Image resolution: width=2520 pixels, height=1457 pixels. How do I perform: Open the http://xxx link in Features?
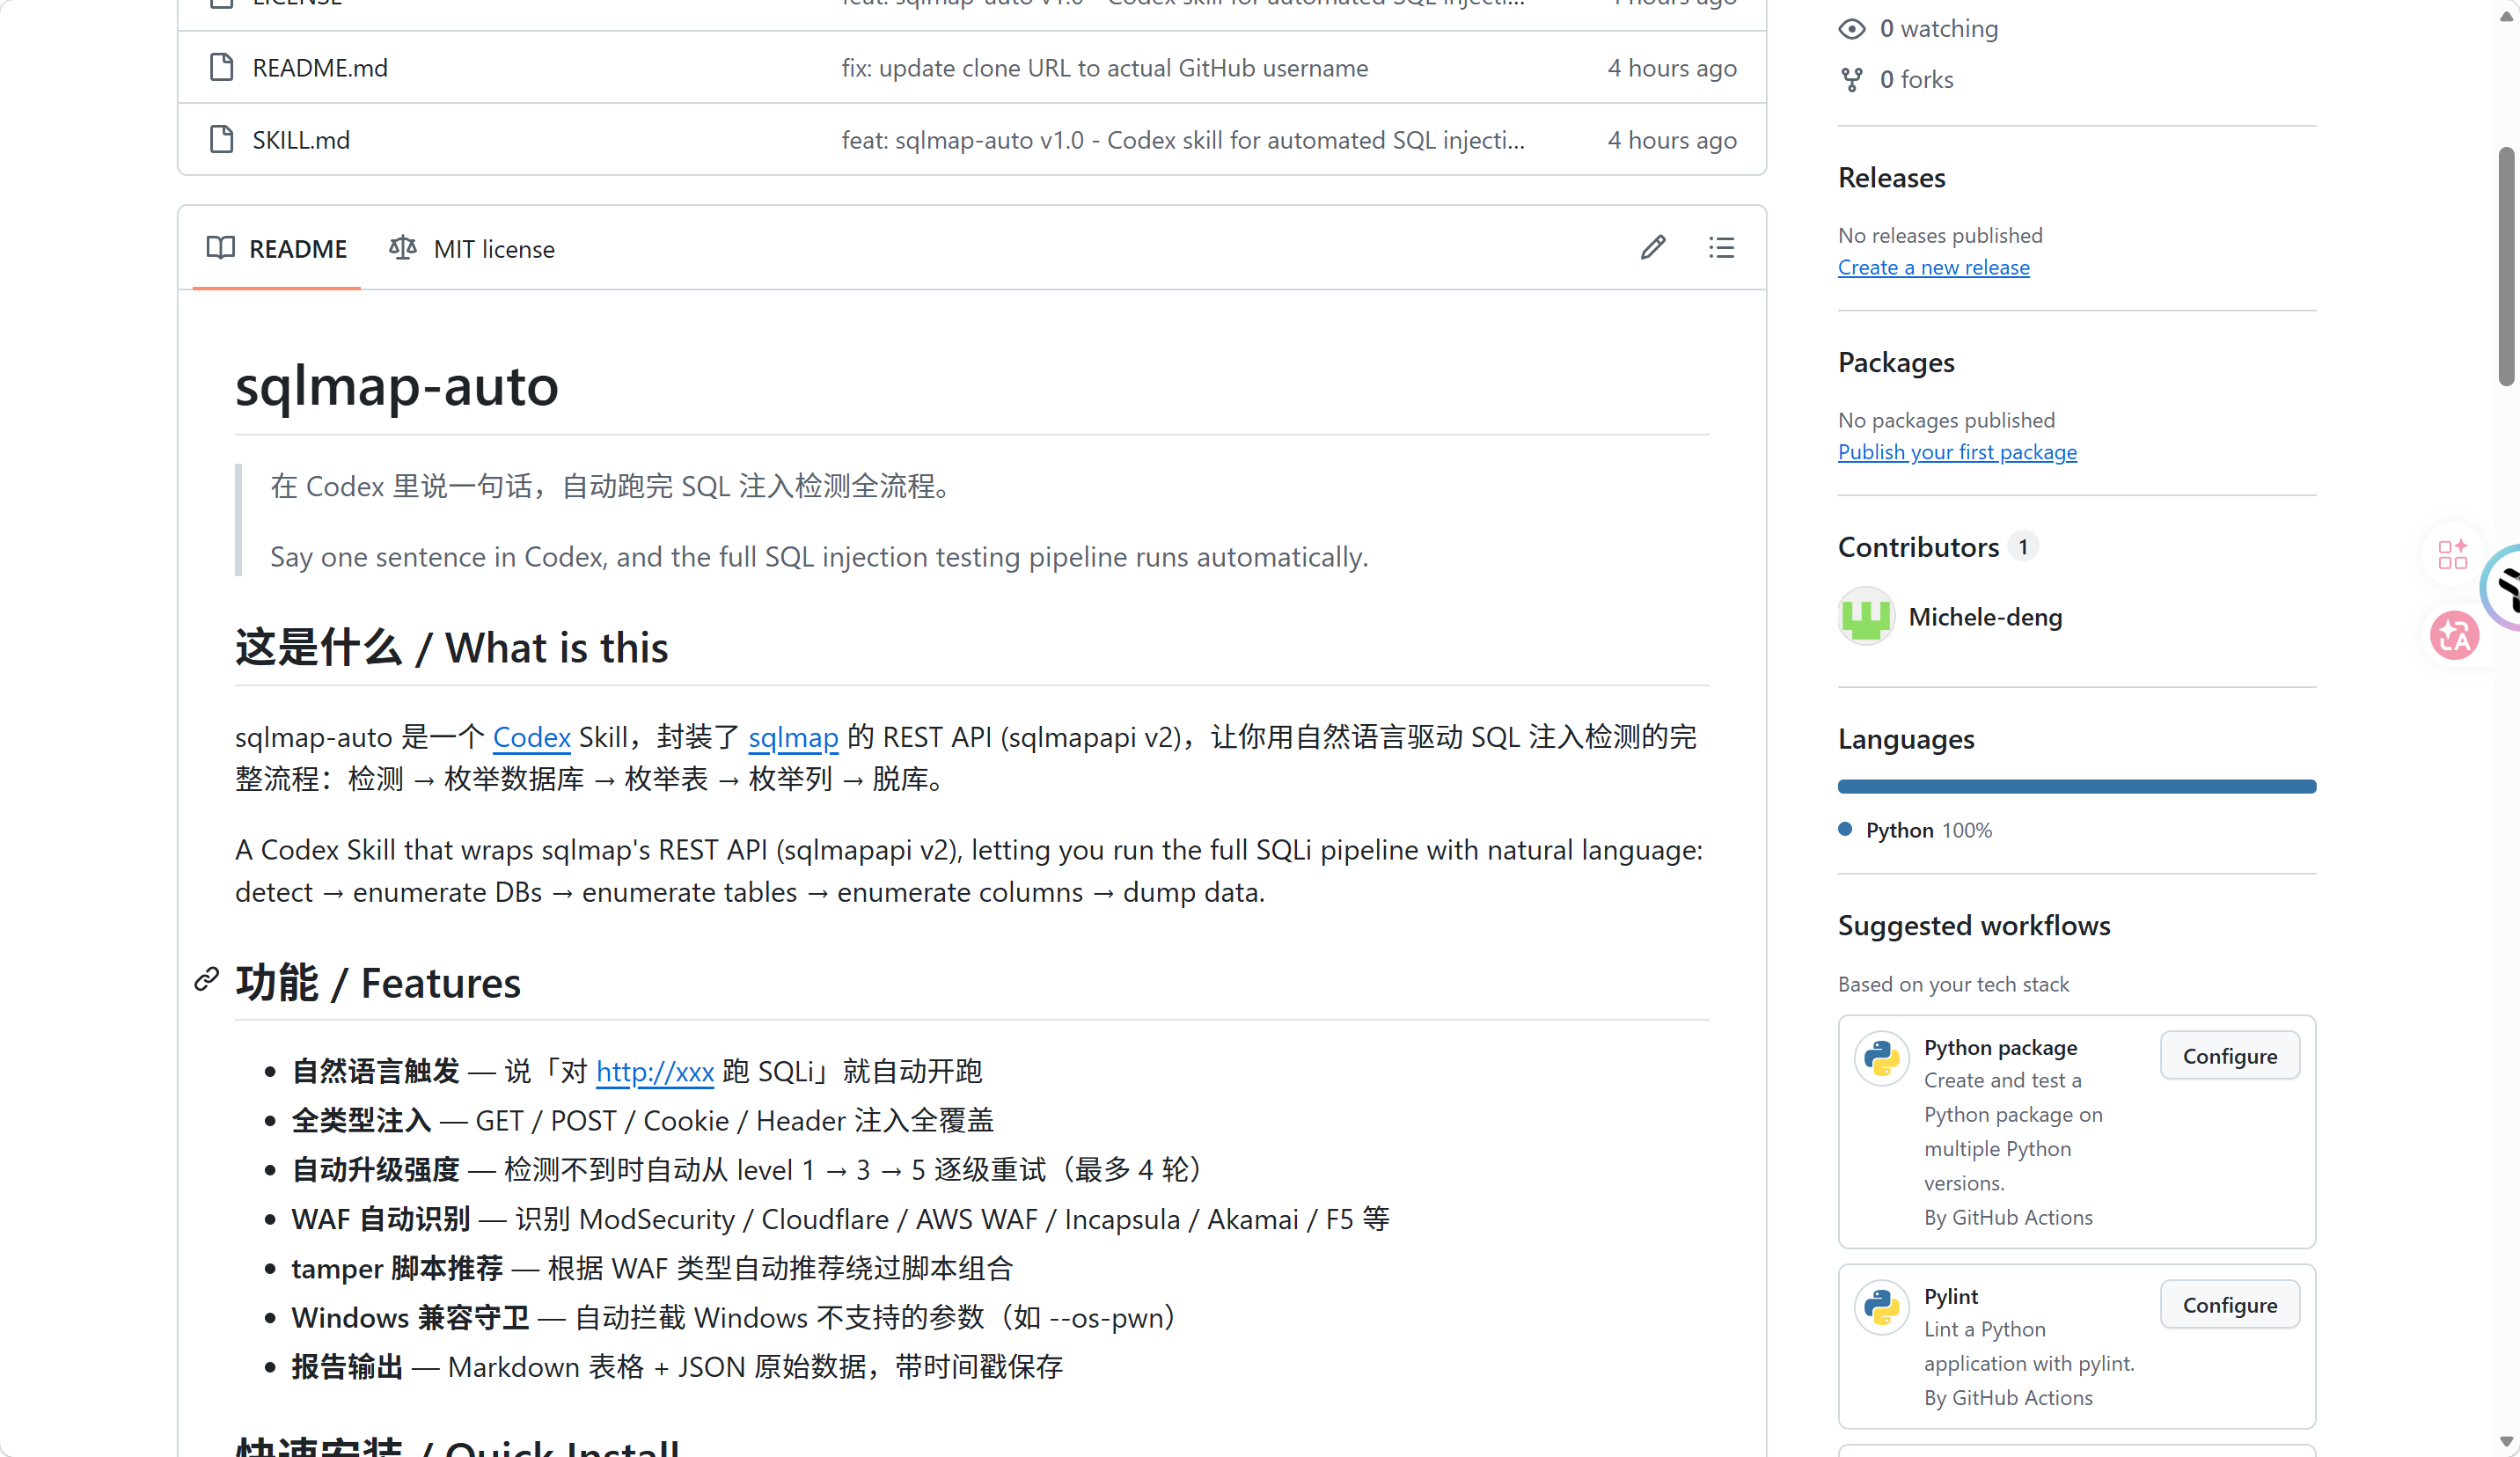[655, 1071]
